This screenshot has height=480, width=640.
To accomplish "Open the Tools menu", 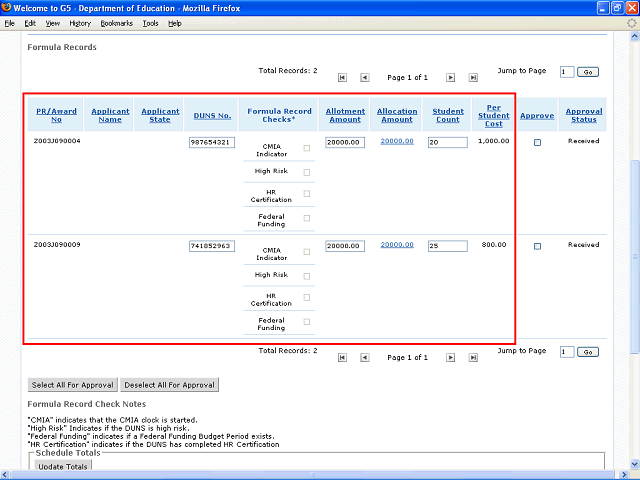I will coord(150,23).
